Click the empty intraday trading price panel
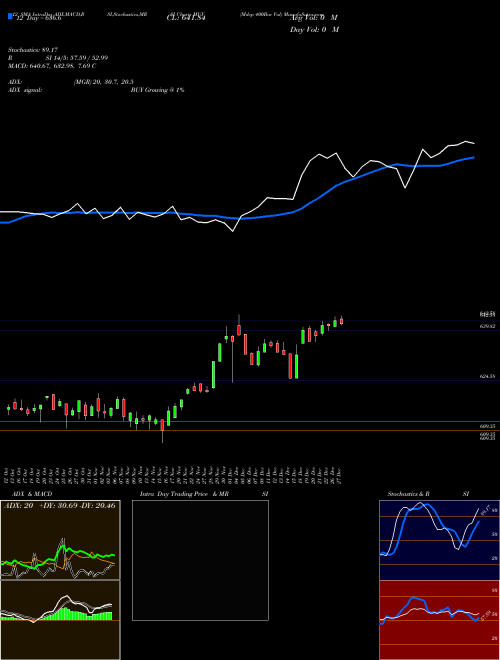Viewport: 500px width, 660px height. tap(200, 560)
